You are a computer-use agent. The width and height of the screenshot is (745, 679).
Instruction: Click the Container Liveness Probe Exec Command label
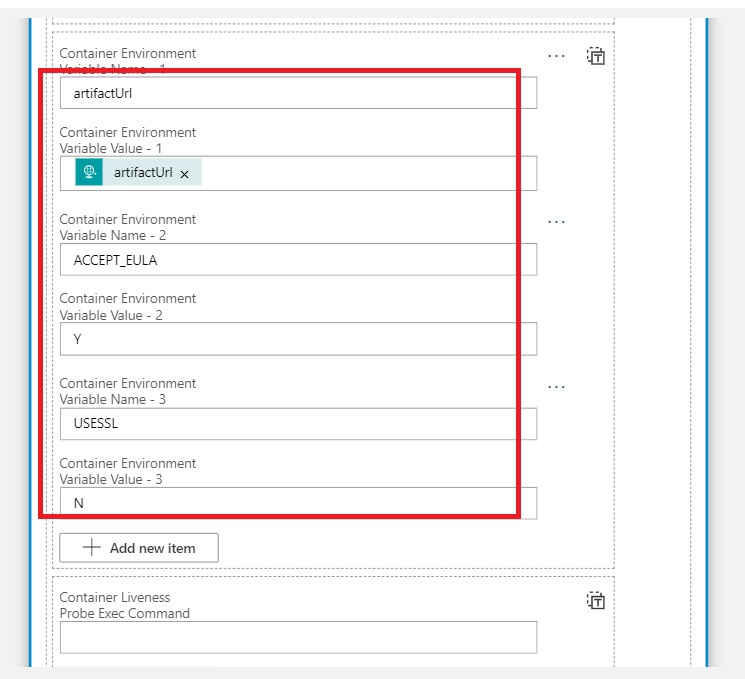pyautogui.click(x=125, y=605)
